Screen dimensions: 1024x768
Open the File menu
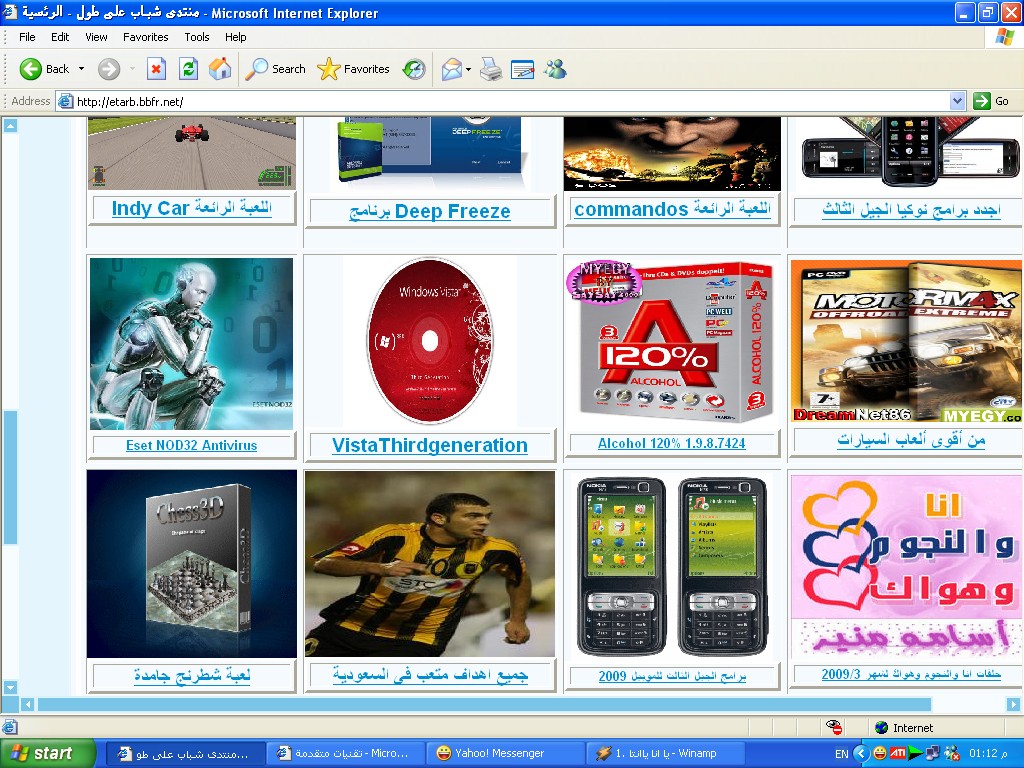27,37
